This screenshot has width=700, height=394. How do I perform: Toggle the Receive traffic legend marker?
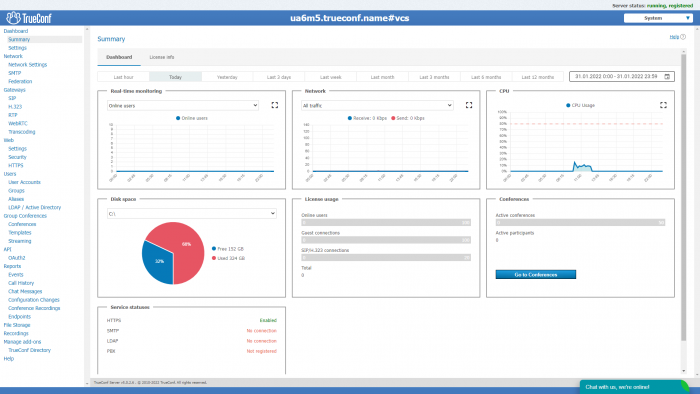tap(350, 118)
